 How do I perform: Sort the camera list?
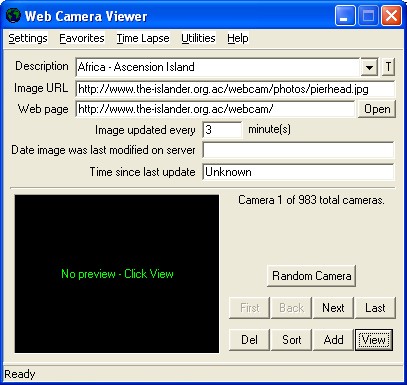291,340
